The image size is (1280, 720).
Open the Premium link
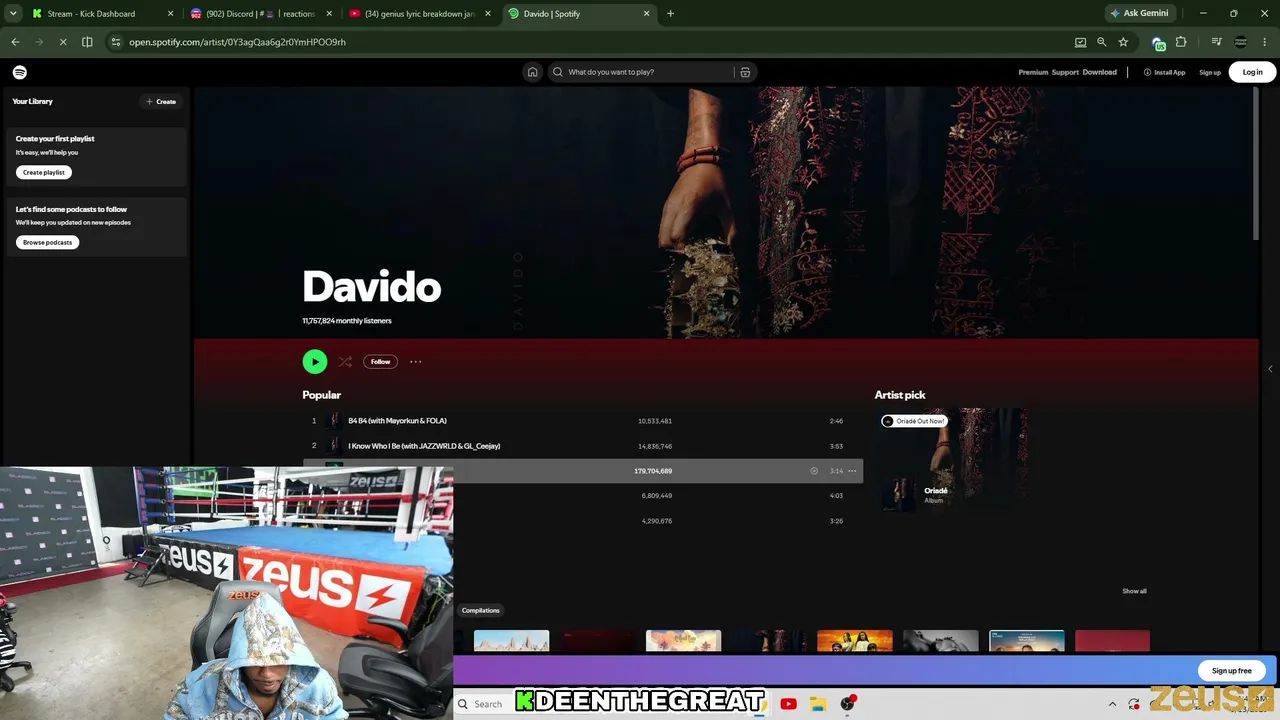[1033, 72]
